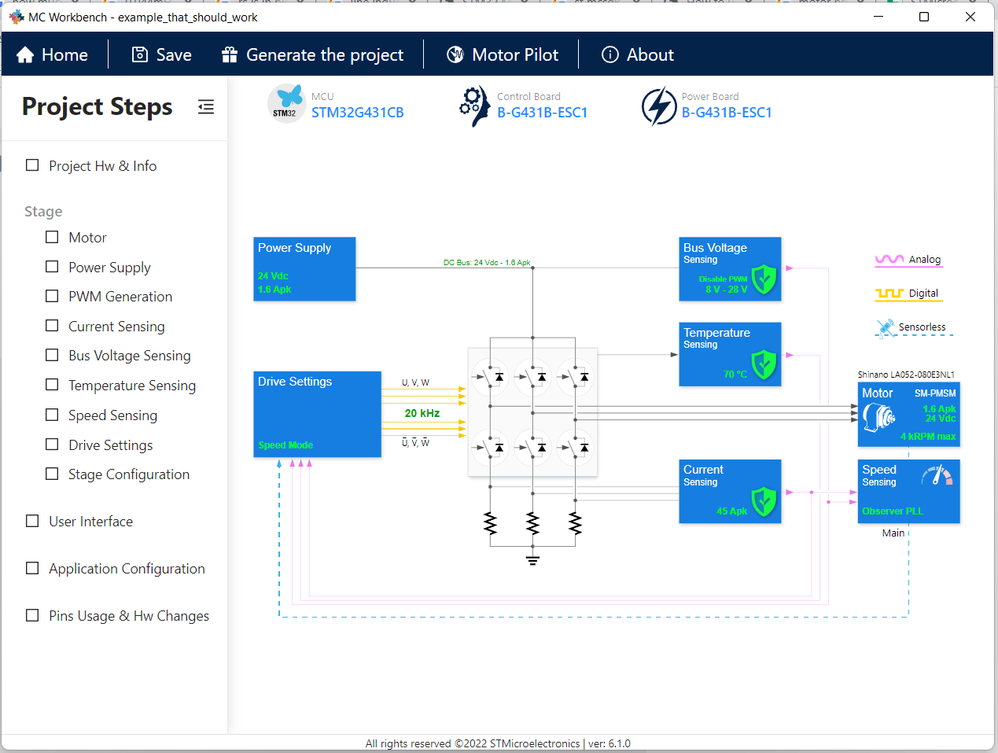Select Stage Configuration step label

click(129, 474)
